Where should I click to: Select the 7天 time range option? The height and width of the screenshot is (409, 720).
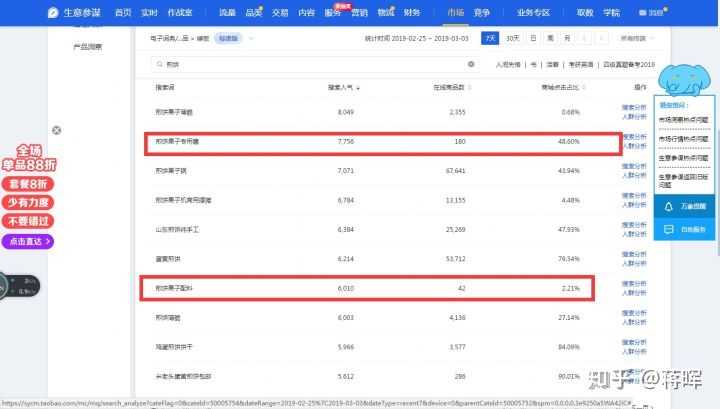(490, 38)
